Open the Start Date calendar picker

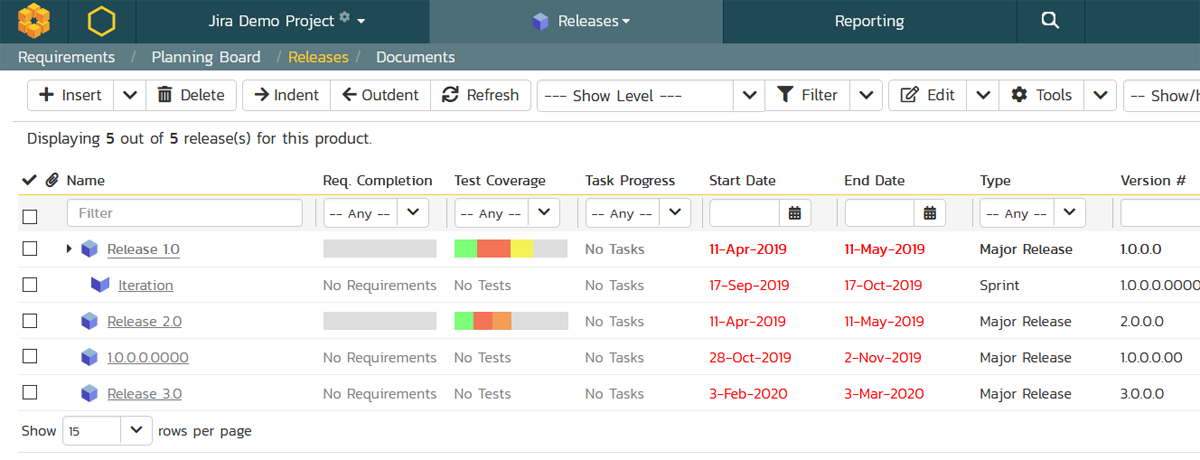coord(795,213)
